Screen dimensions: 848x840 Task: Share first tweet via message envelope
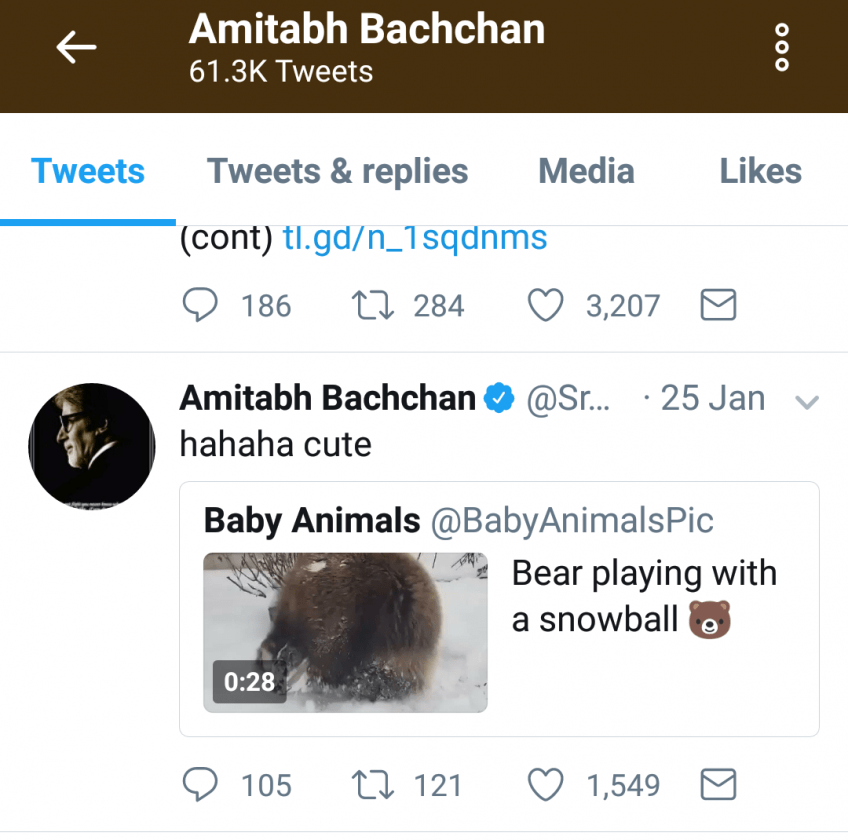(x=718, y=305)
